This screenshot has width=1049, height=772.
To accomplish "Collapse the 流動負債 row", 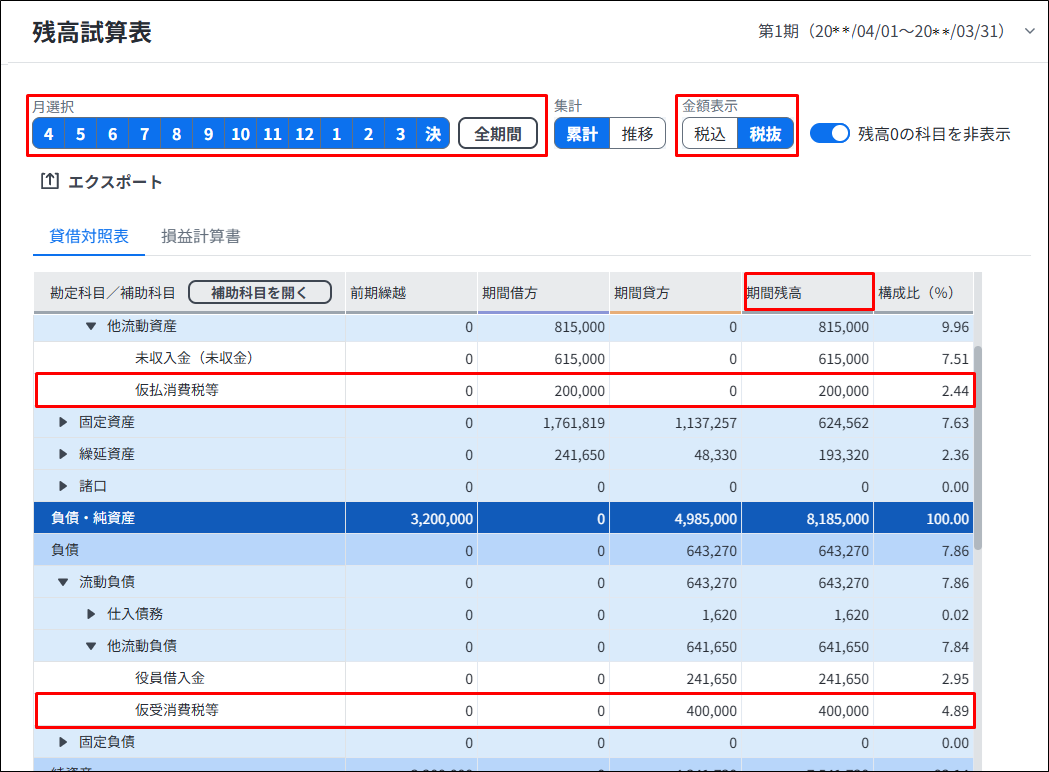I will click(63, 582).
